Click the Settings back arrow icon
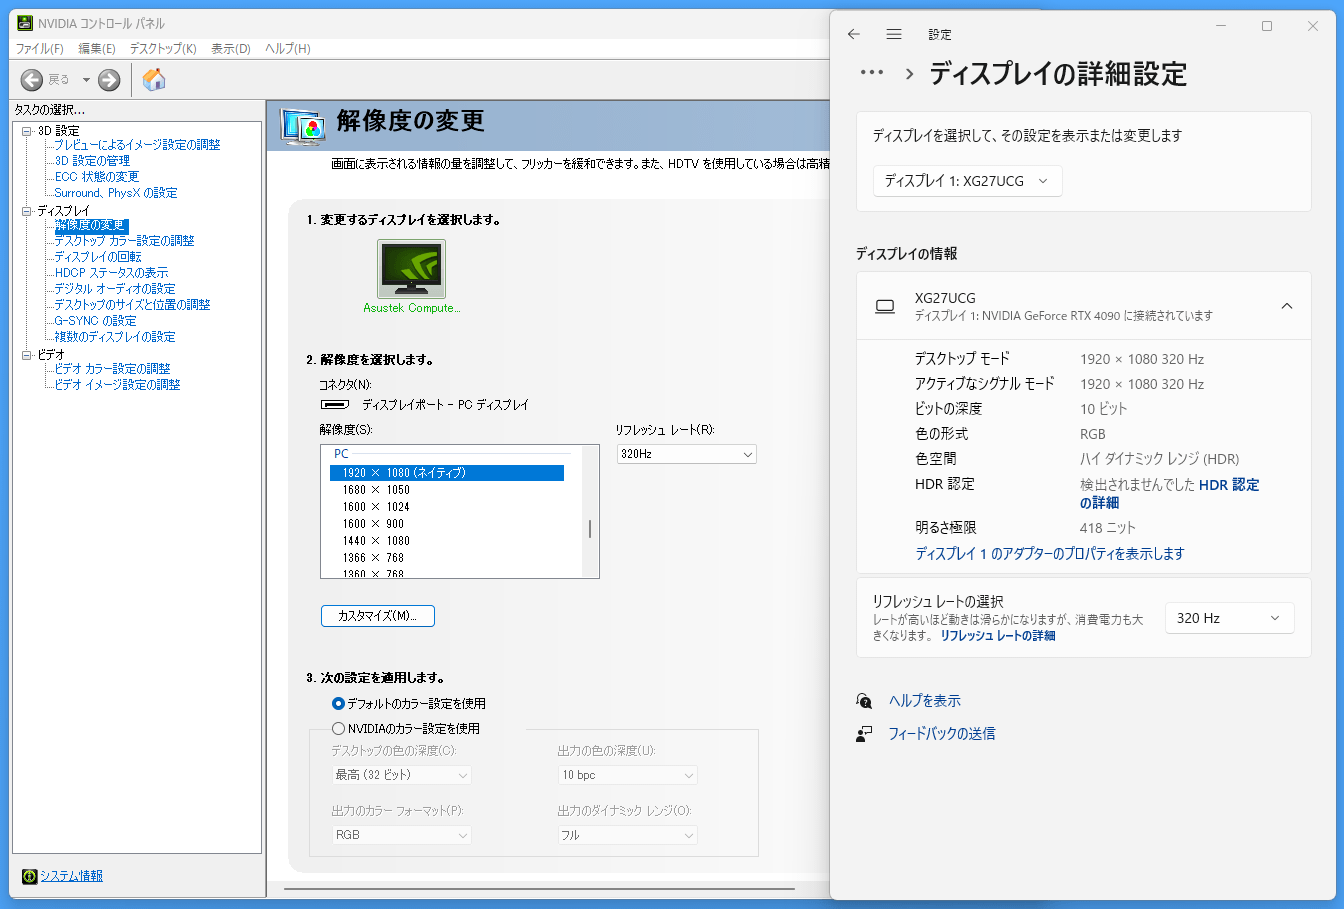Image resolution: width=1344 pixels, height=909 pixels. coord(853,34)
